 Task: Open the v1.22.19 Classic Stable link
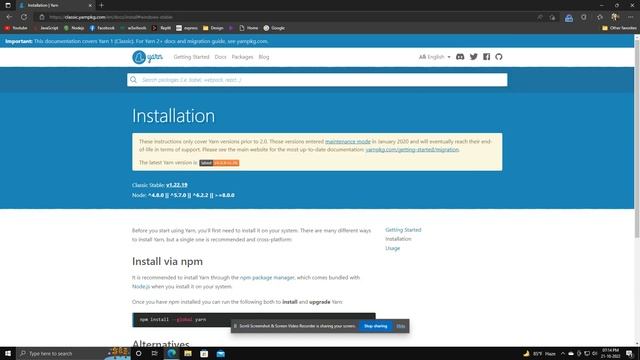tap(177, 185)
